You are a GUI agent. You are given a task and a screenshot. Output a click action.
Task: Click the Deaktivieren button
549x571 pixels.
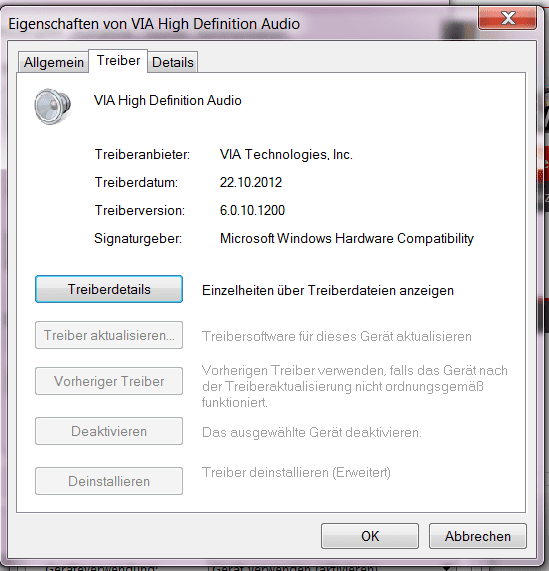pos(109,431)
